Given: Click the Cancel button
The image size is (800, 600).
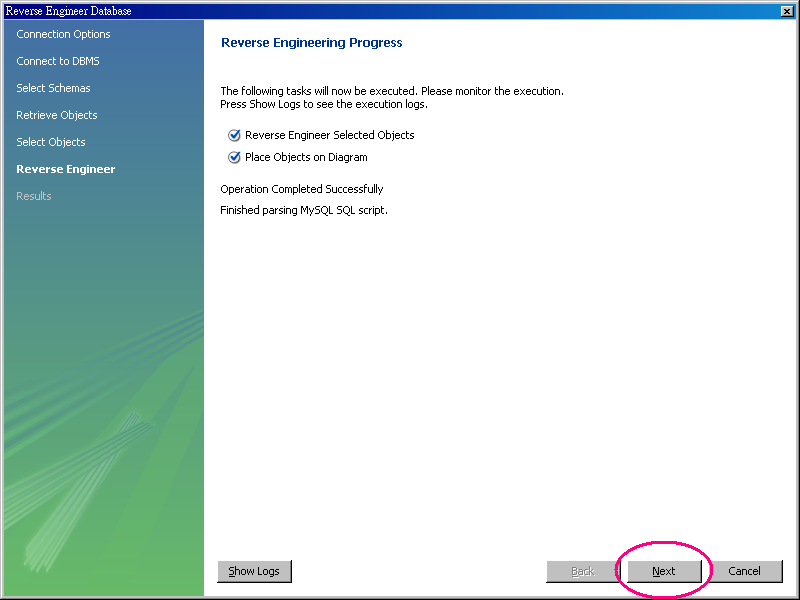Looking at the screenshot, I should (744, 571).
